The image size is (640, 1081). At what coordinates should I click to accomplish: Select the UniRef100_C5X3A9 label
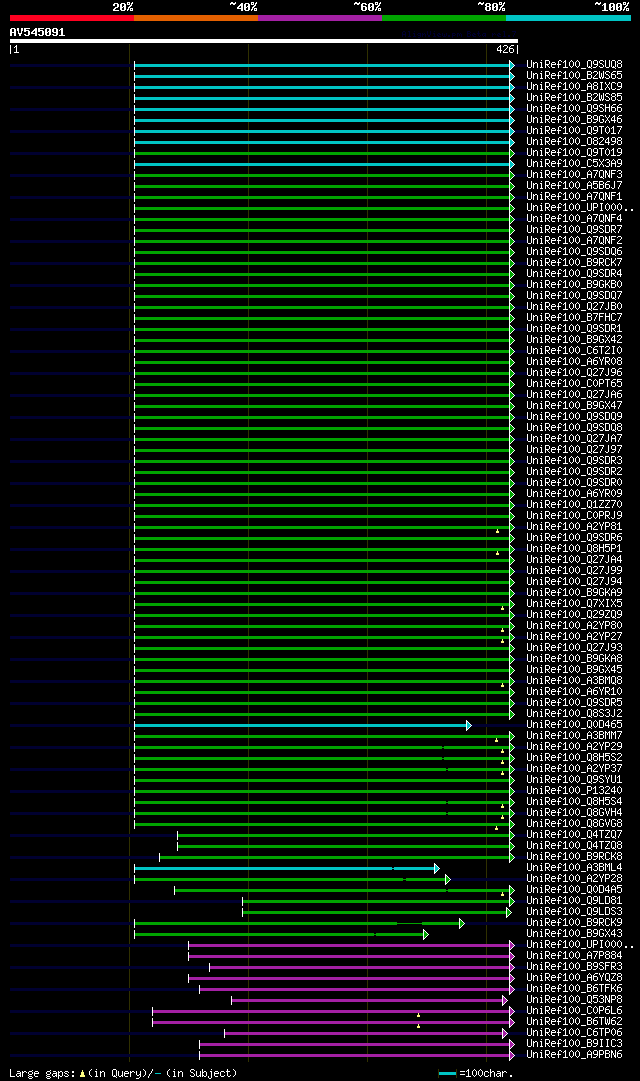point(574,164)
